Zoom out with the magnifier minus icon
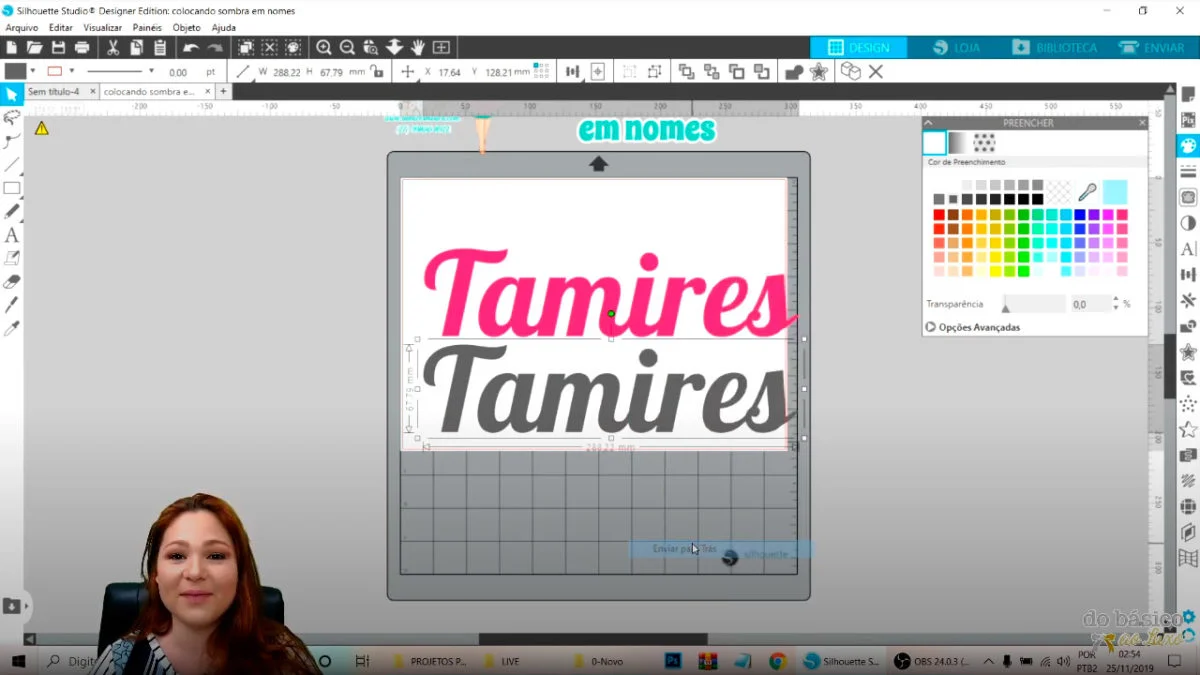The width and height of the screenshot is (1200, 675). (347, 47)
